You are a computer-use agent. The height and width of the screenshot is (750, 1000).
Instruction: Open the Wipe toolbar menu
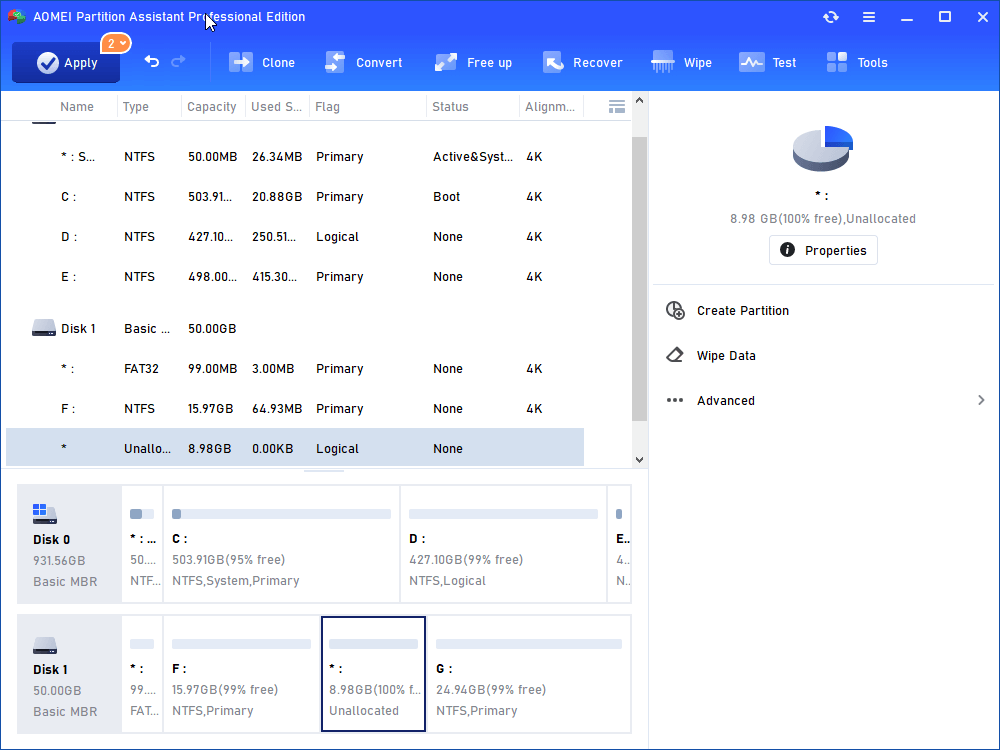681,62
